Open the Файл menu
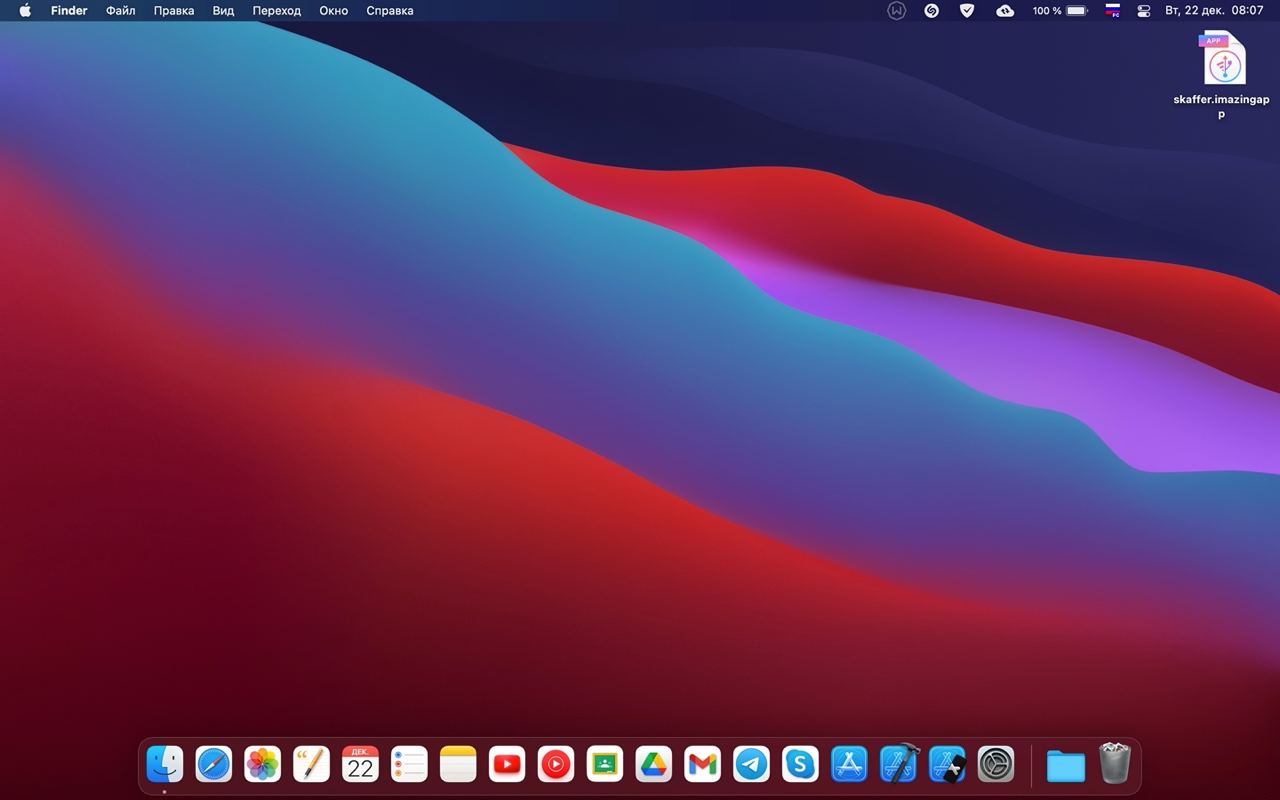 121,11
